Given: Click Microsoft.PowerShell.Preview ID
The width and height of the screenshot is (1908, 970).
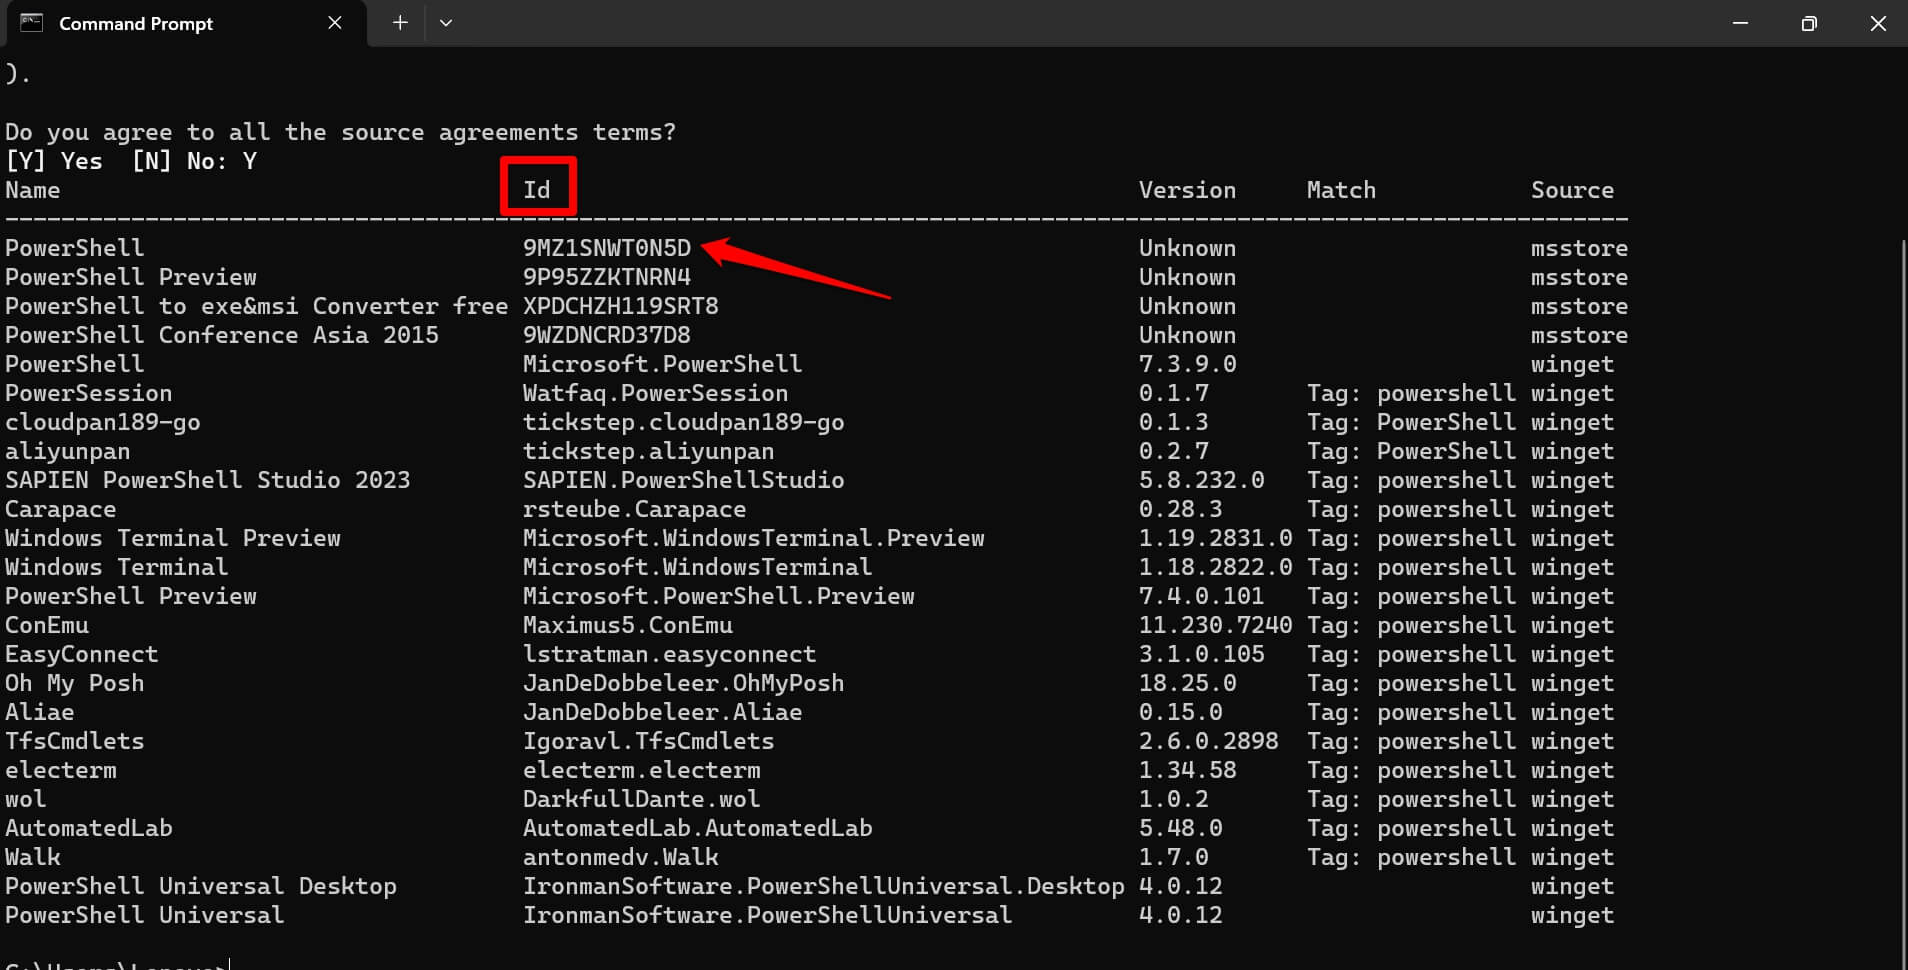Looking at the screenshot, I should tap(719, 596).
